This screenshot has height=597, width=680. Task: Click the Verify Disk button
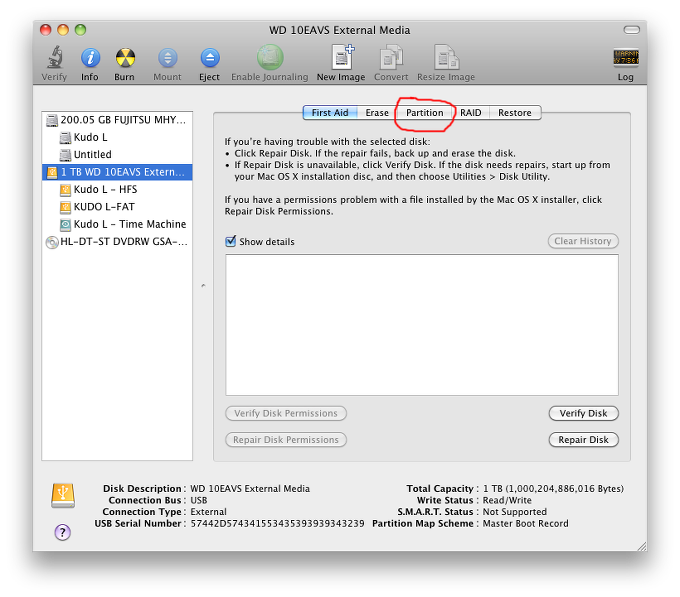pyautogui.click(x=583, y=413)
